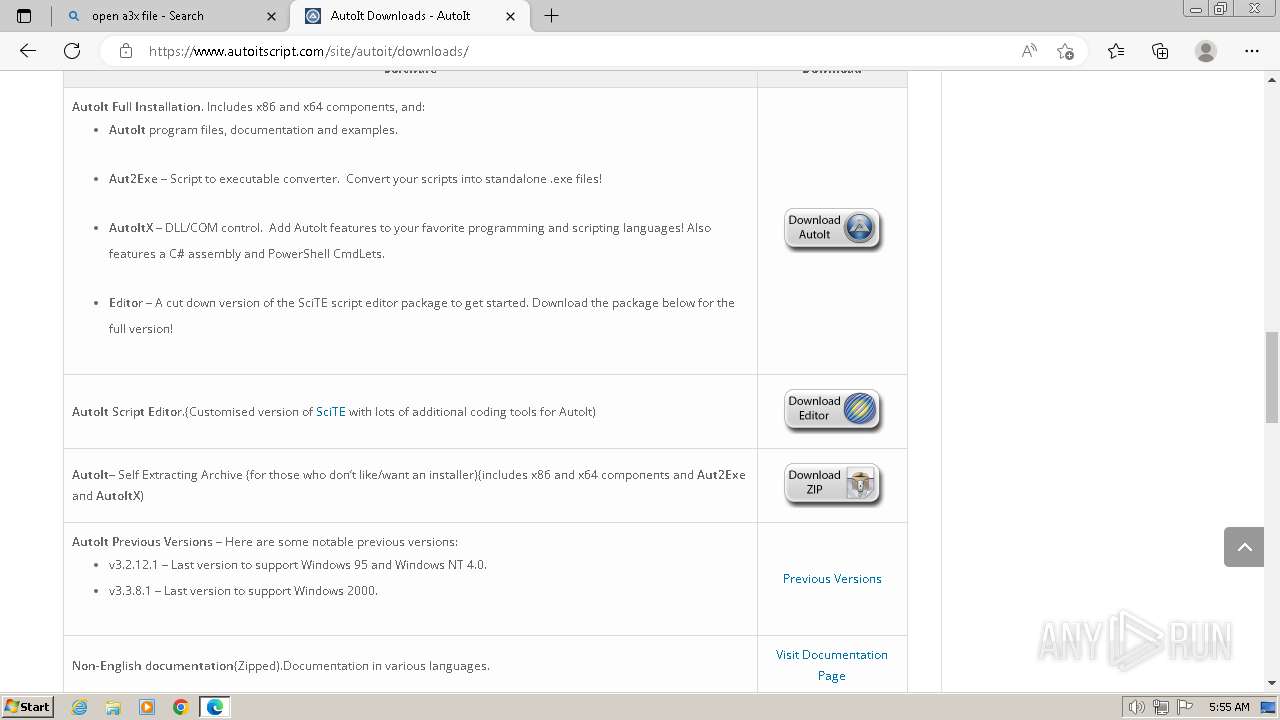Viewport: 1280px width, 720px height.
Task: Open Visit Documentation Page link
Action: 832,665
